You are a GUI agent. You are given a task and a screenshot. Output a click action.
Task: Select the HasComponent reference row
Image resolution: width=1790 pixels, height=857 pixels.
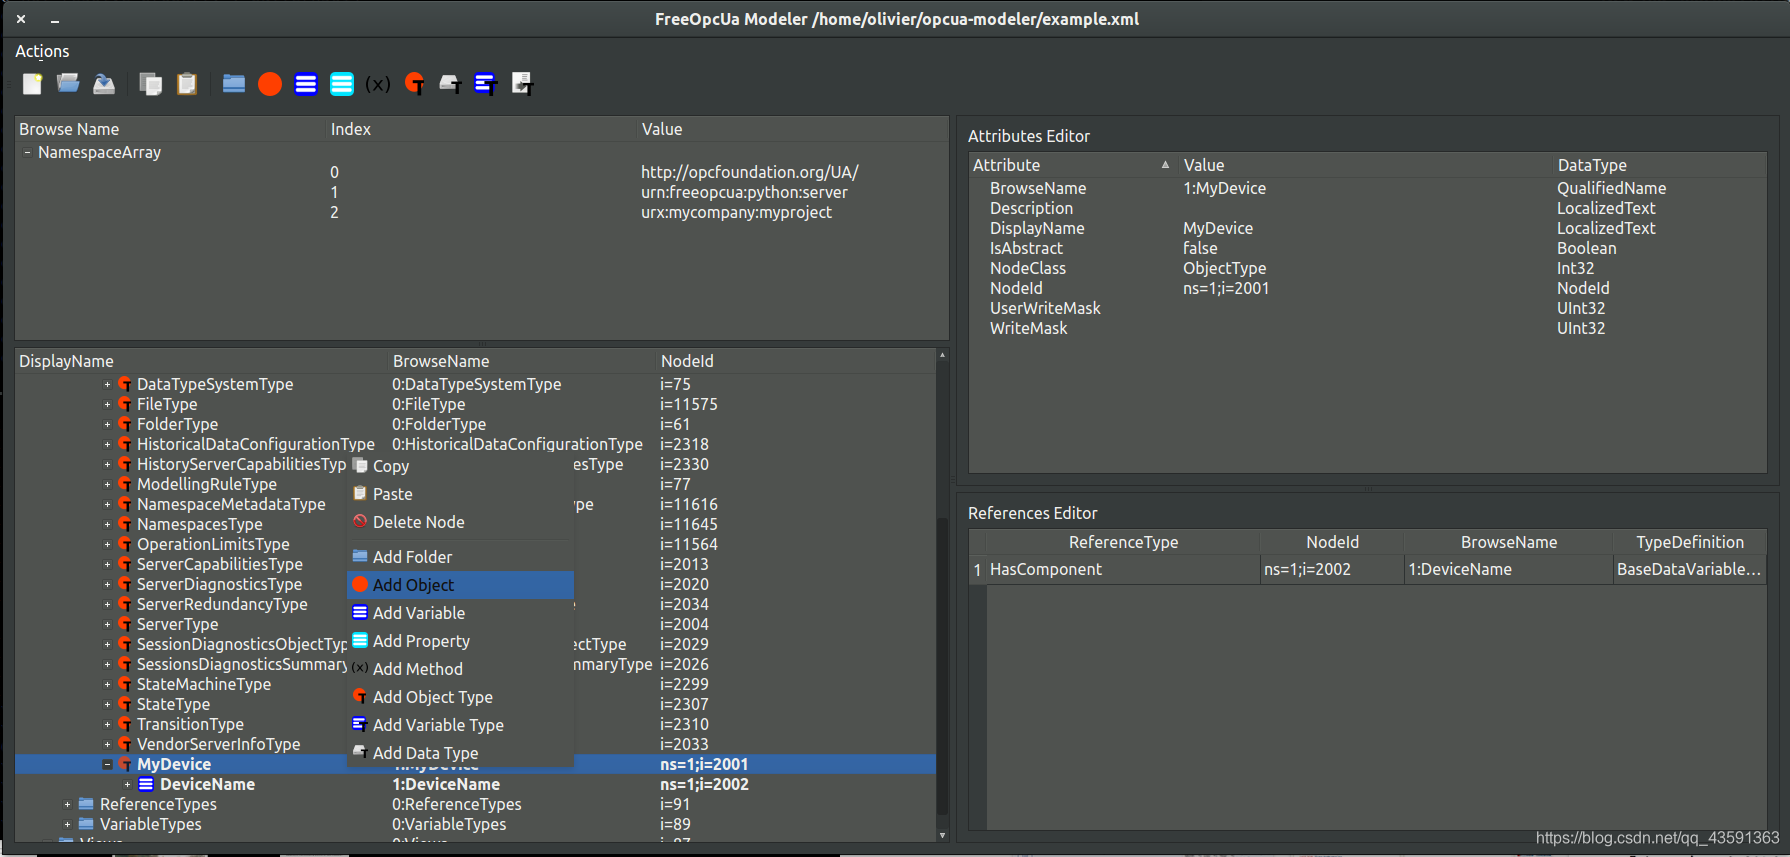point(1367,569)
